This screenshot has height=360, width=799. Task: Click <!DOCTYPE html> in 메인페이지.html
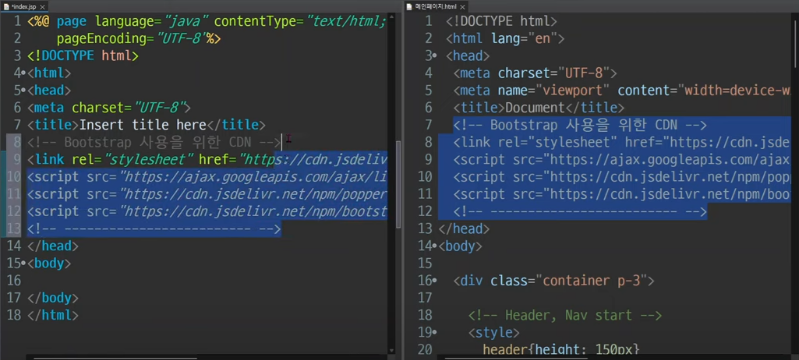click(501, 21)
